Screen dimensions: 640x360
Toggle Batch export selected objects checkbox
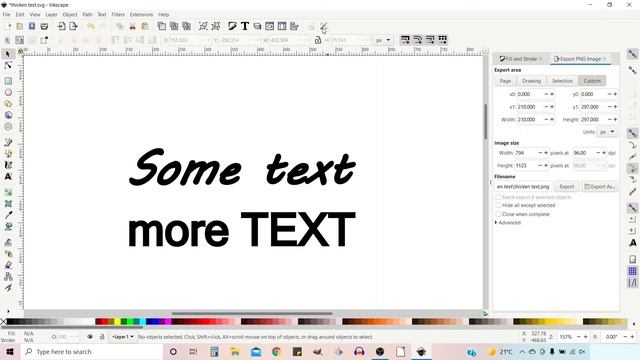tap(498, 197)
